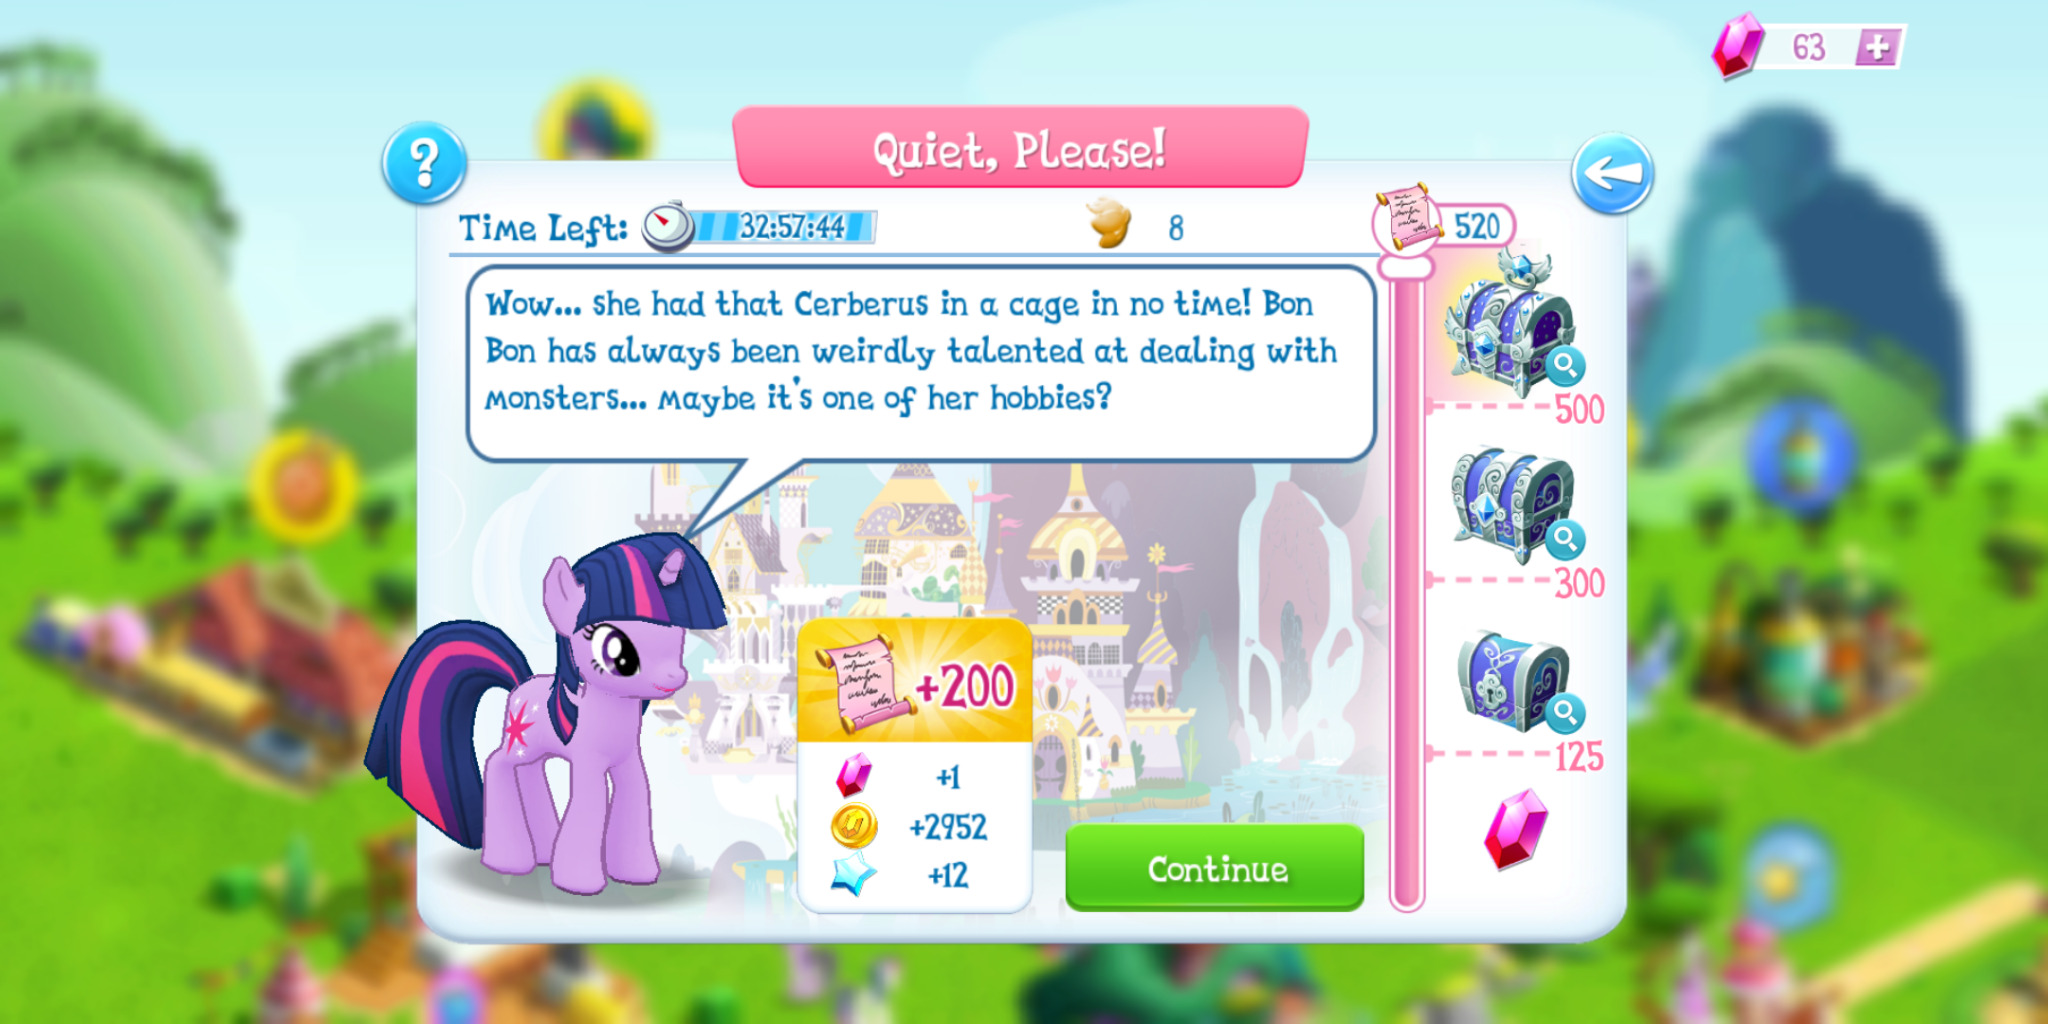The width and height of the screenshot is (2048, 1024).
Task: Click the gem counter showing 63
Action: [x=1808, y=47]
